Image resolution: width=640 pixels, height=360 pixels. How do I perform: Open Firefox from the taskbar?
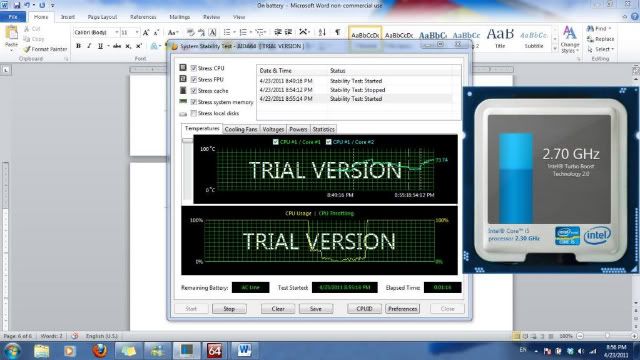point(100,351)
